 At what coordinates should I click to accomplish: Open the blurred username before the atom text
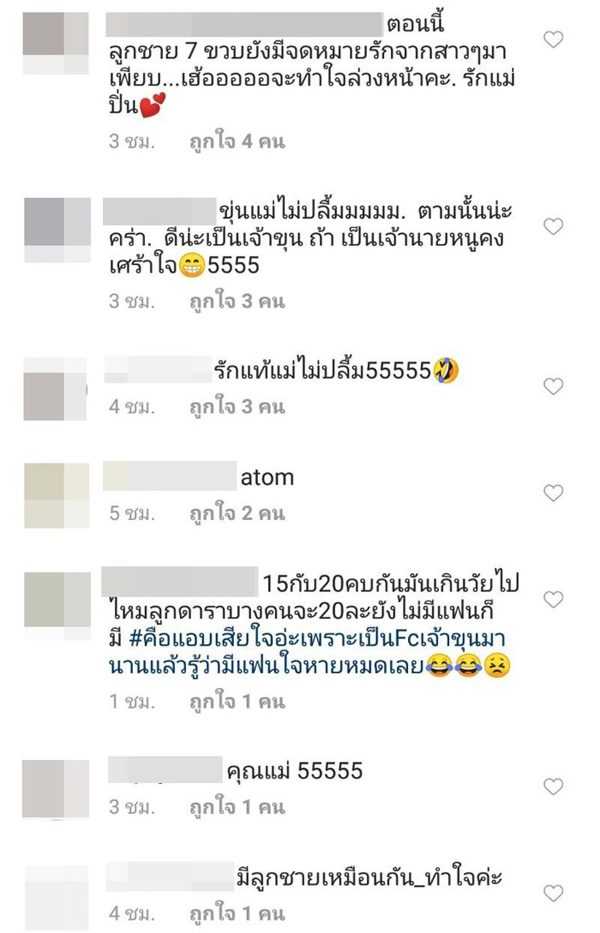[170, 477]
